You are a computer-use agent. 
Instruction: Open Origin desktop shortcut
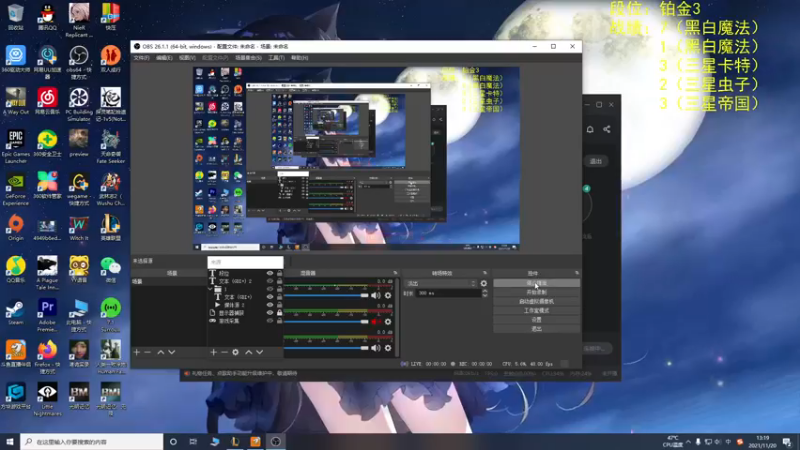(x=15, y=228)
